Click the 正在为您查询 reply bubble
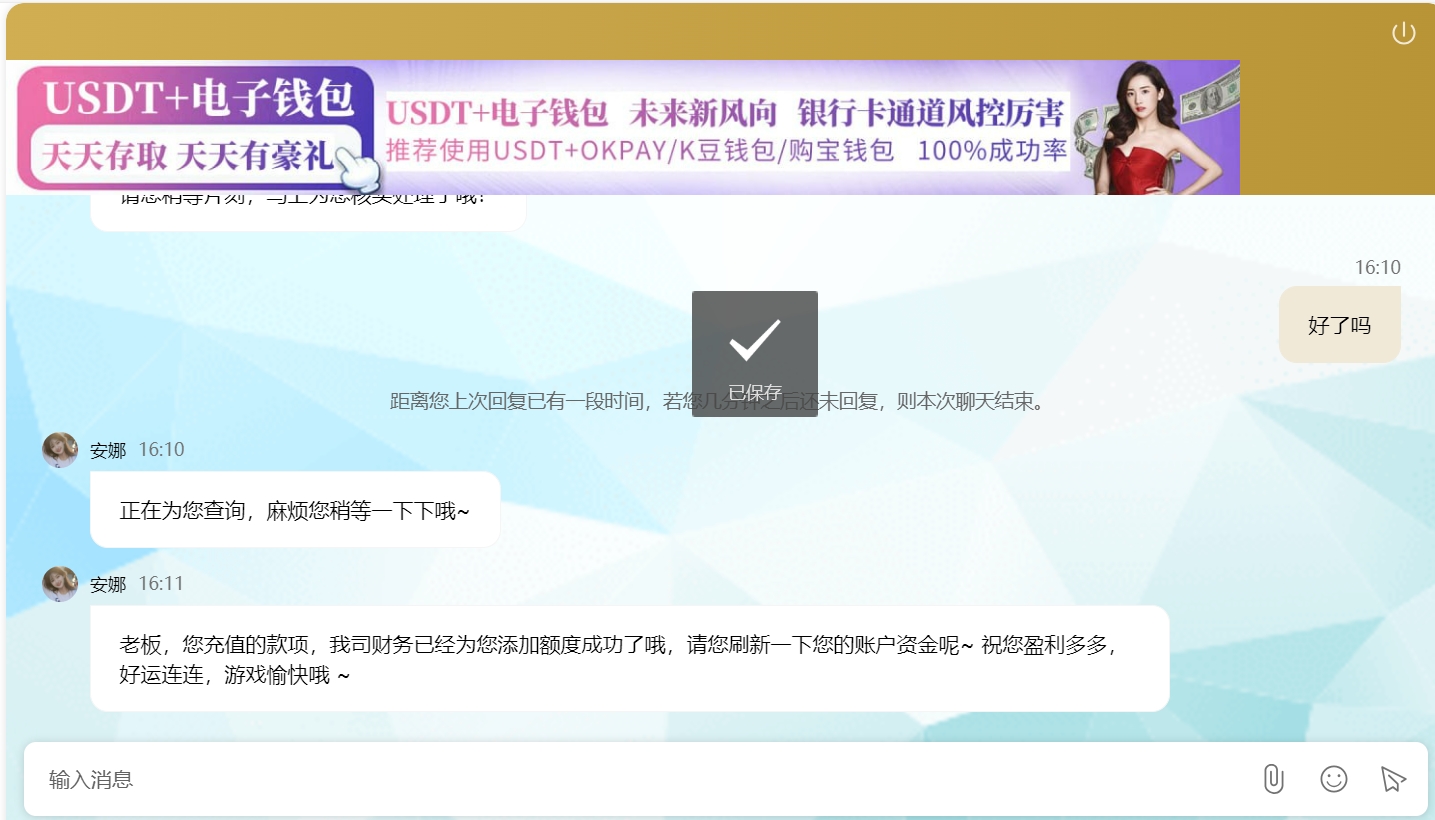The image size is (1435, 820). pyautogui.click(x=295, y=510)
